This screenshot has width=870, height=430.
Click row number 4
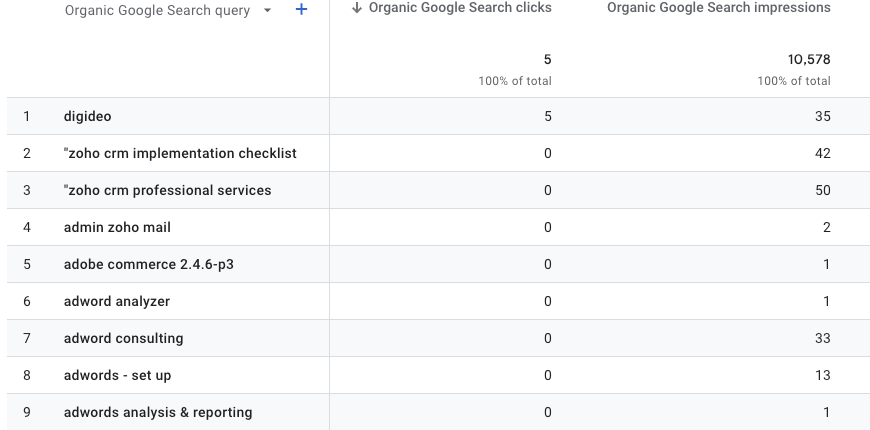tap(27, 227)
